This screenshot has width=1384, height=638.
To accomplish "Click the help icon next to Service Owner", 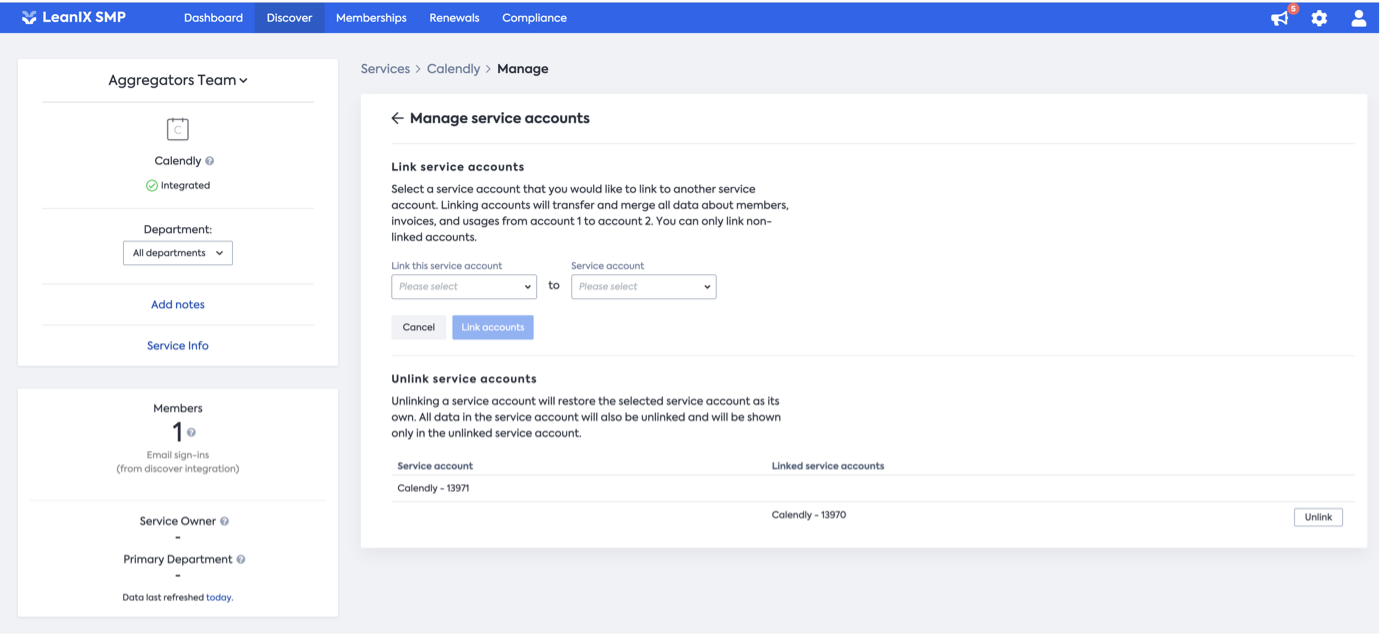I will tap(224, 521).
